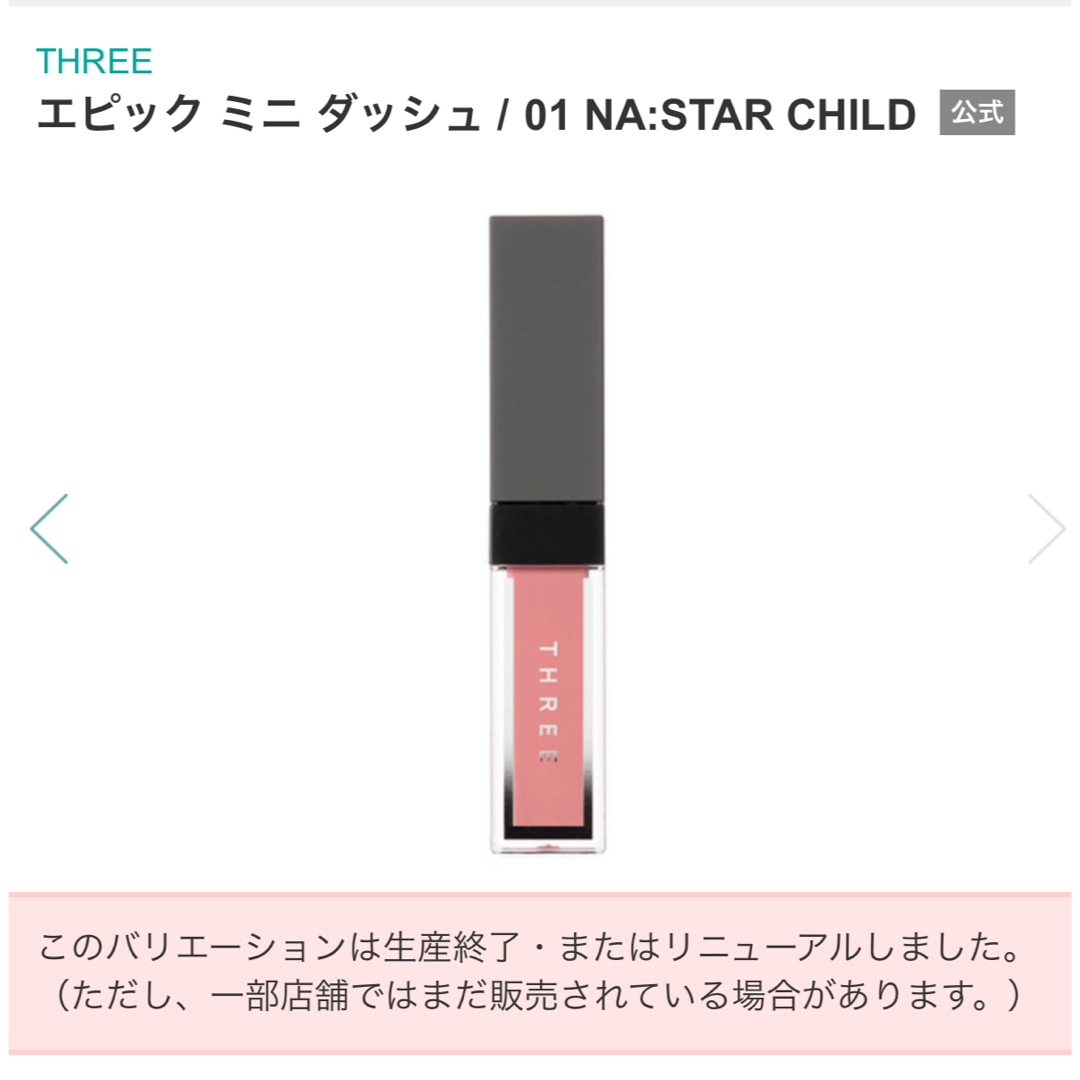Click the 01 NA:STAR CHILD shade name

pos(720,114)
